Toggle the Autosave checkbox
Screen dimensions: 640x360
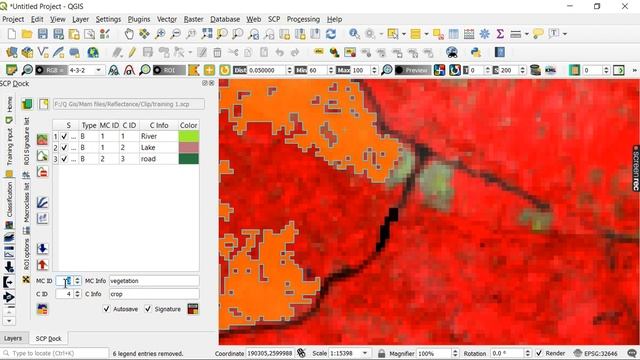click(x=107, y=309)
